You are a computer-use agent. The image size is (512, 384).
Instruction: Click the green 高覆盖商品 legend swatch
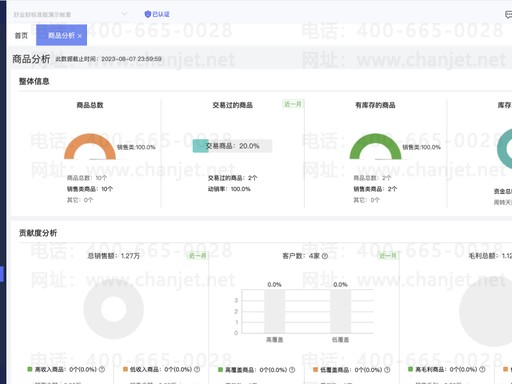220,370
